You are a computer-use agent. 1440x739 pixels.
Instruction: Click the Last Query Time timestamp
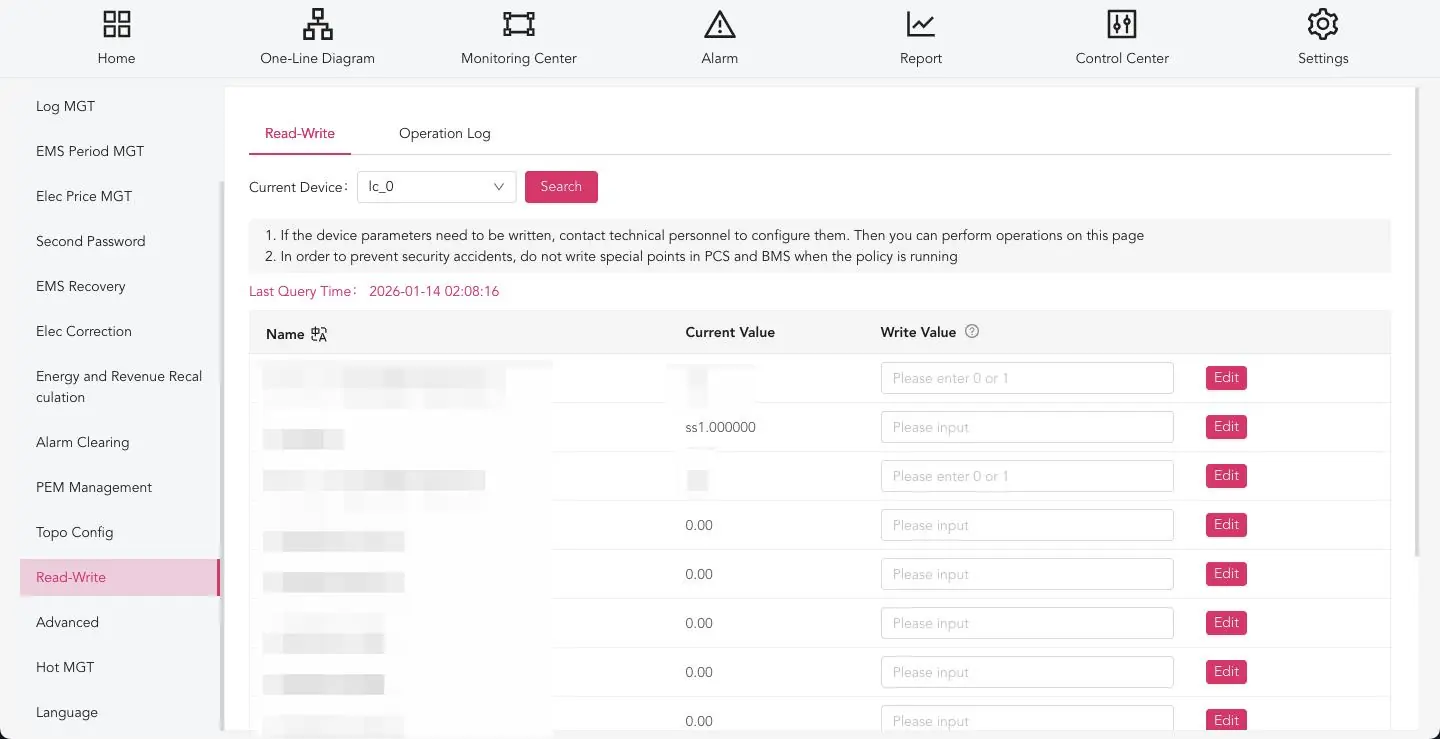434,292
